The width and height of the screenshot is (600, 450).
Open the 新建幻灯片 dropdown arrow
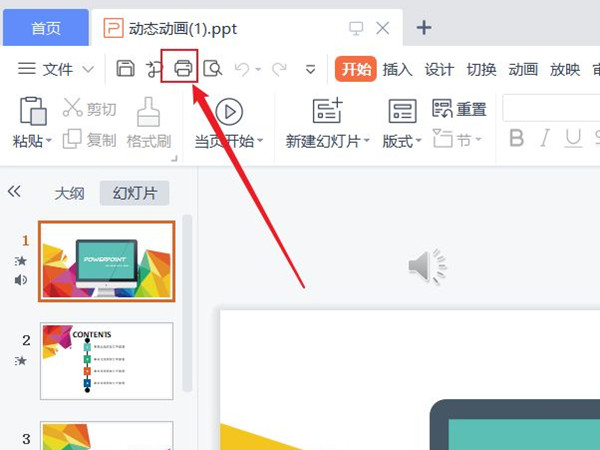[367, 141]
